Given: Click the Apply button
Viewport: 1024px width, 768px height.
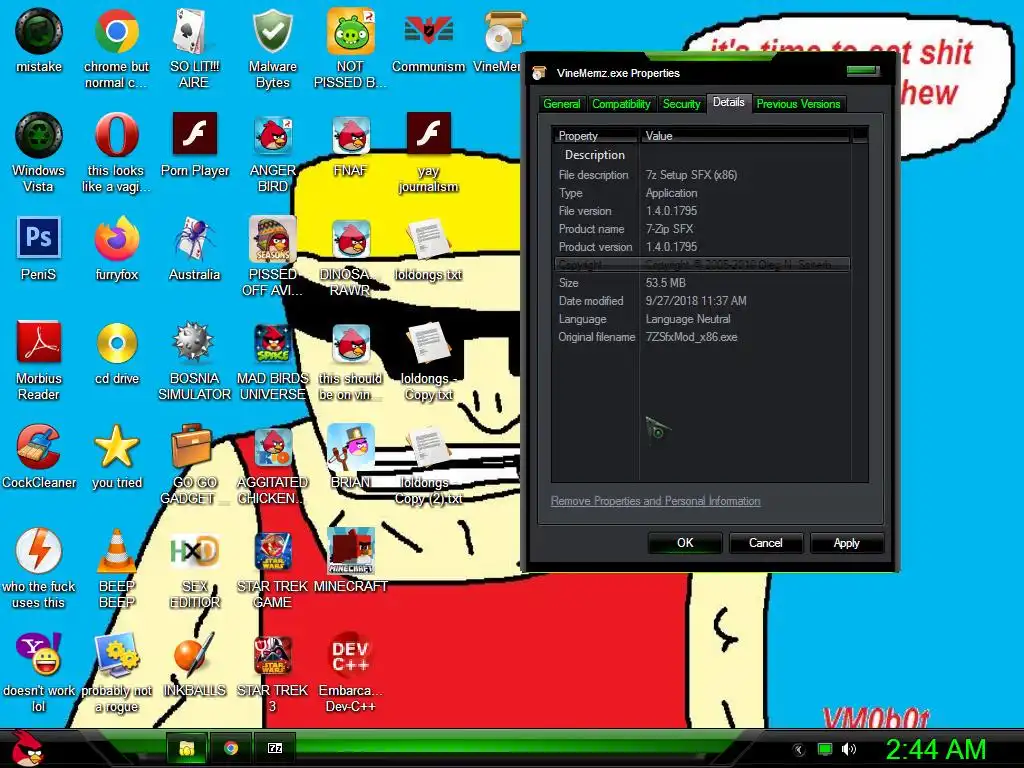Looking at the screenshot, I should point(846,543).
